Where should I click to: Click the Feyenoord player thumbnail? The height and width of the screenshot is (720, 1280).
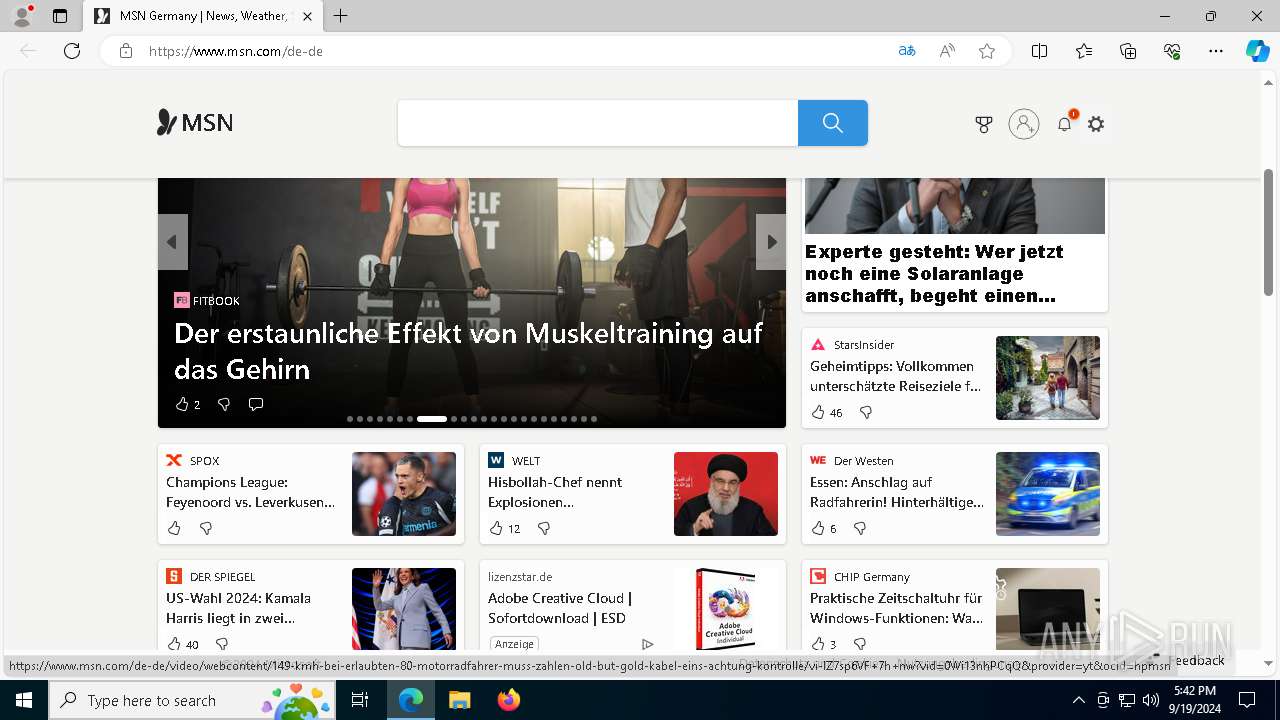tap(404, 494)
